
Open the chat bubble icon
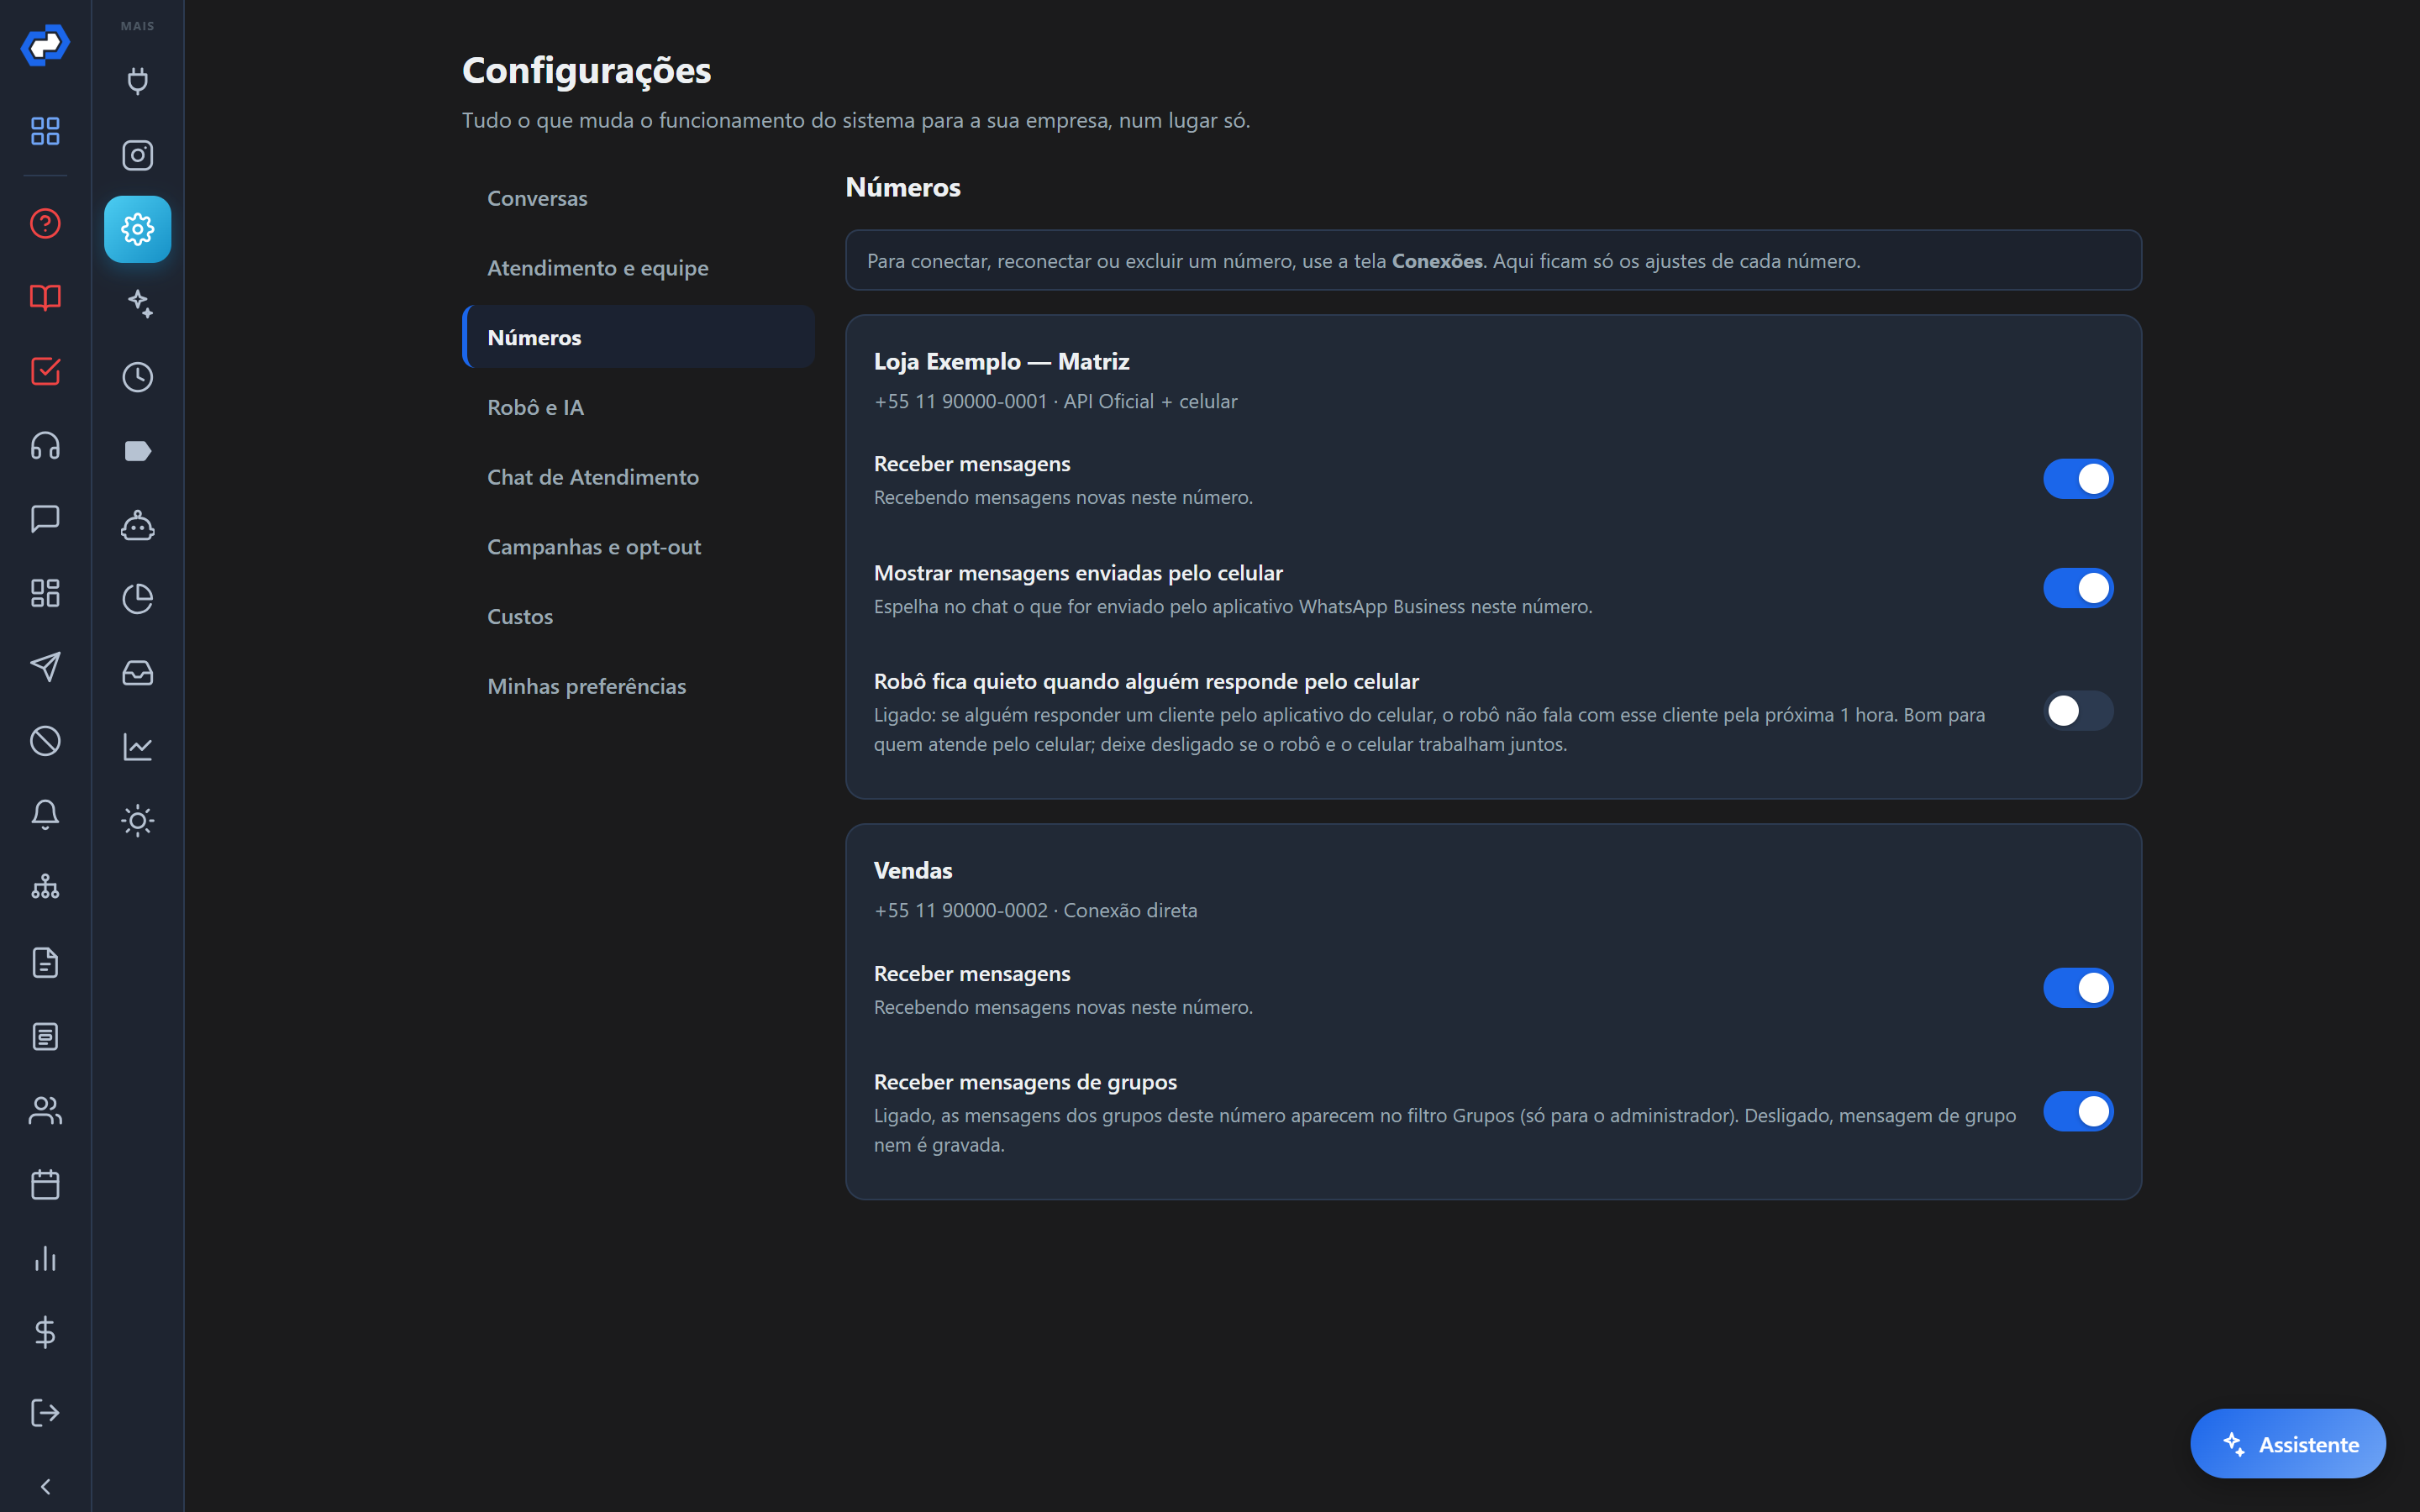[45, 519]
